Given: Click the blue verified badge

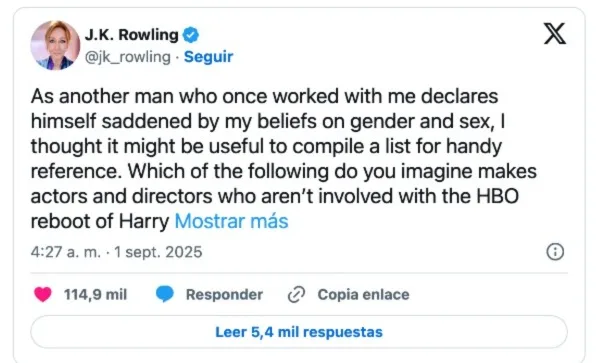Looking at the screenshot, I should point(191,35).
